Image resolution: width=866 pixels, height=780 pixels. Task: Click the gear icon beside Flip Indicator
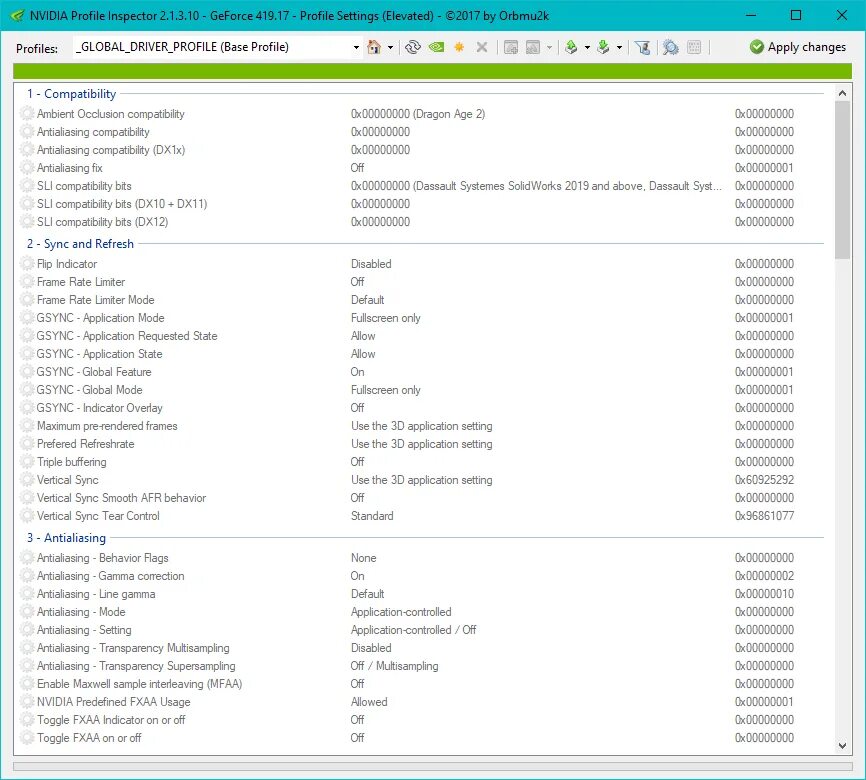pos(27,264)
